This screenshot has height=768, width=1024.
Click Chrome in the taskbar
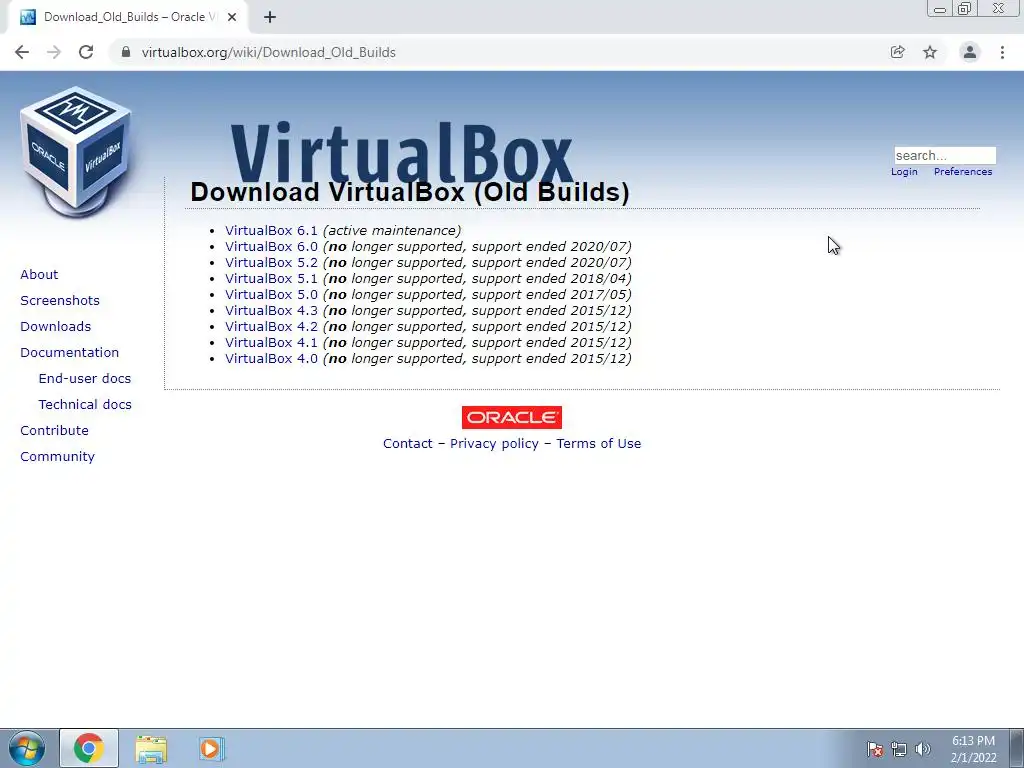pyautogui.click(x=89, y=748)
